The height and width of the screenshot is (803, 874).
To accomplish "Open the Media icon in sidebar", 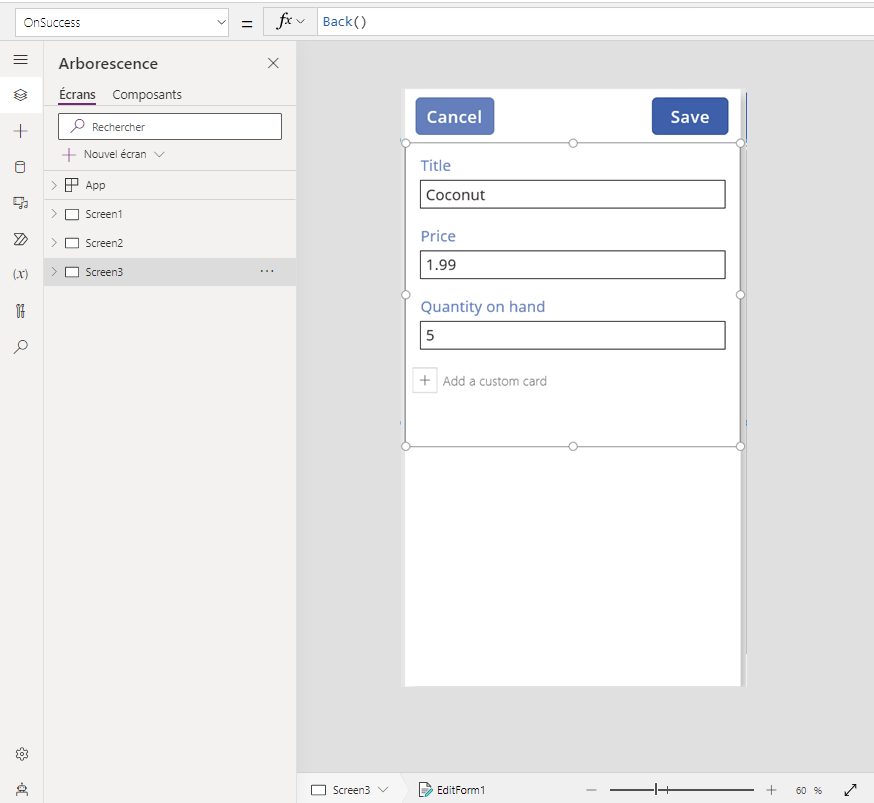I will pyautogui.click(x=21, y=203).
